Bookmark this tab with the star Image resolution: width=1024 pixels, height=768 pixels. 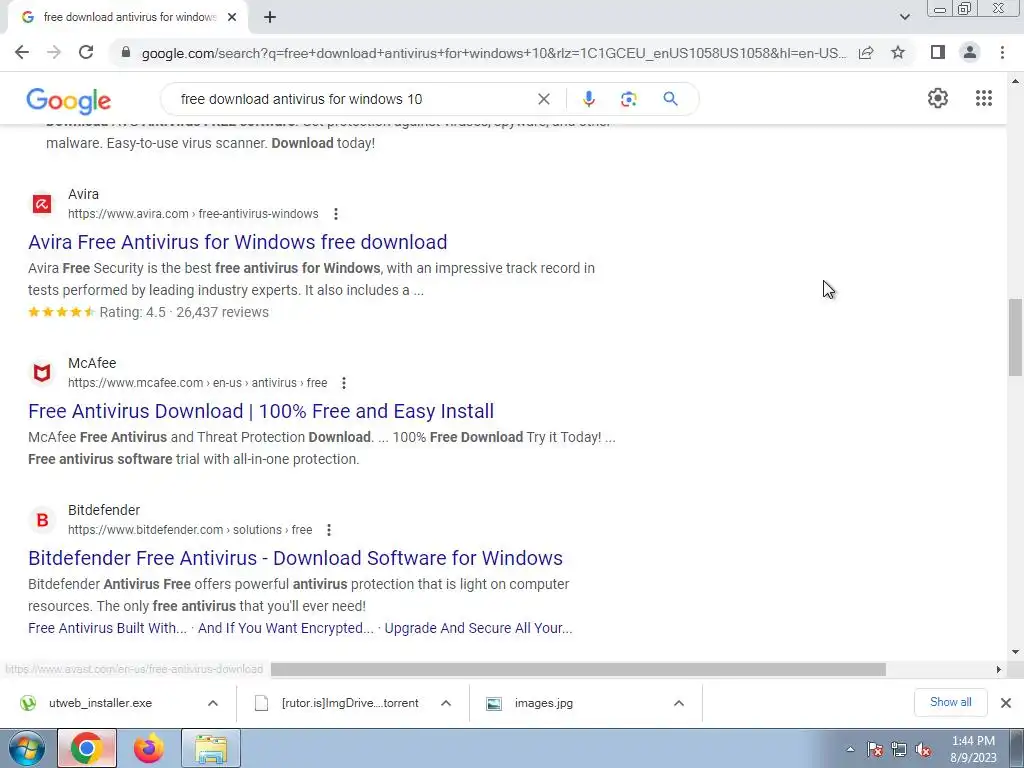pyautogui.click(x=898, y=52)
